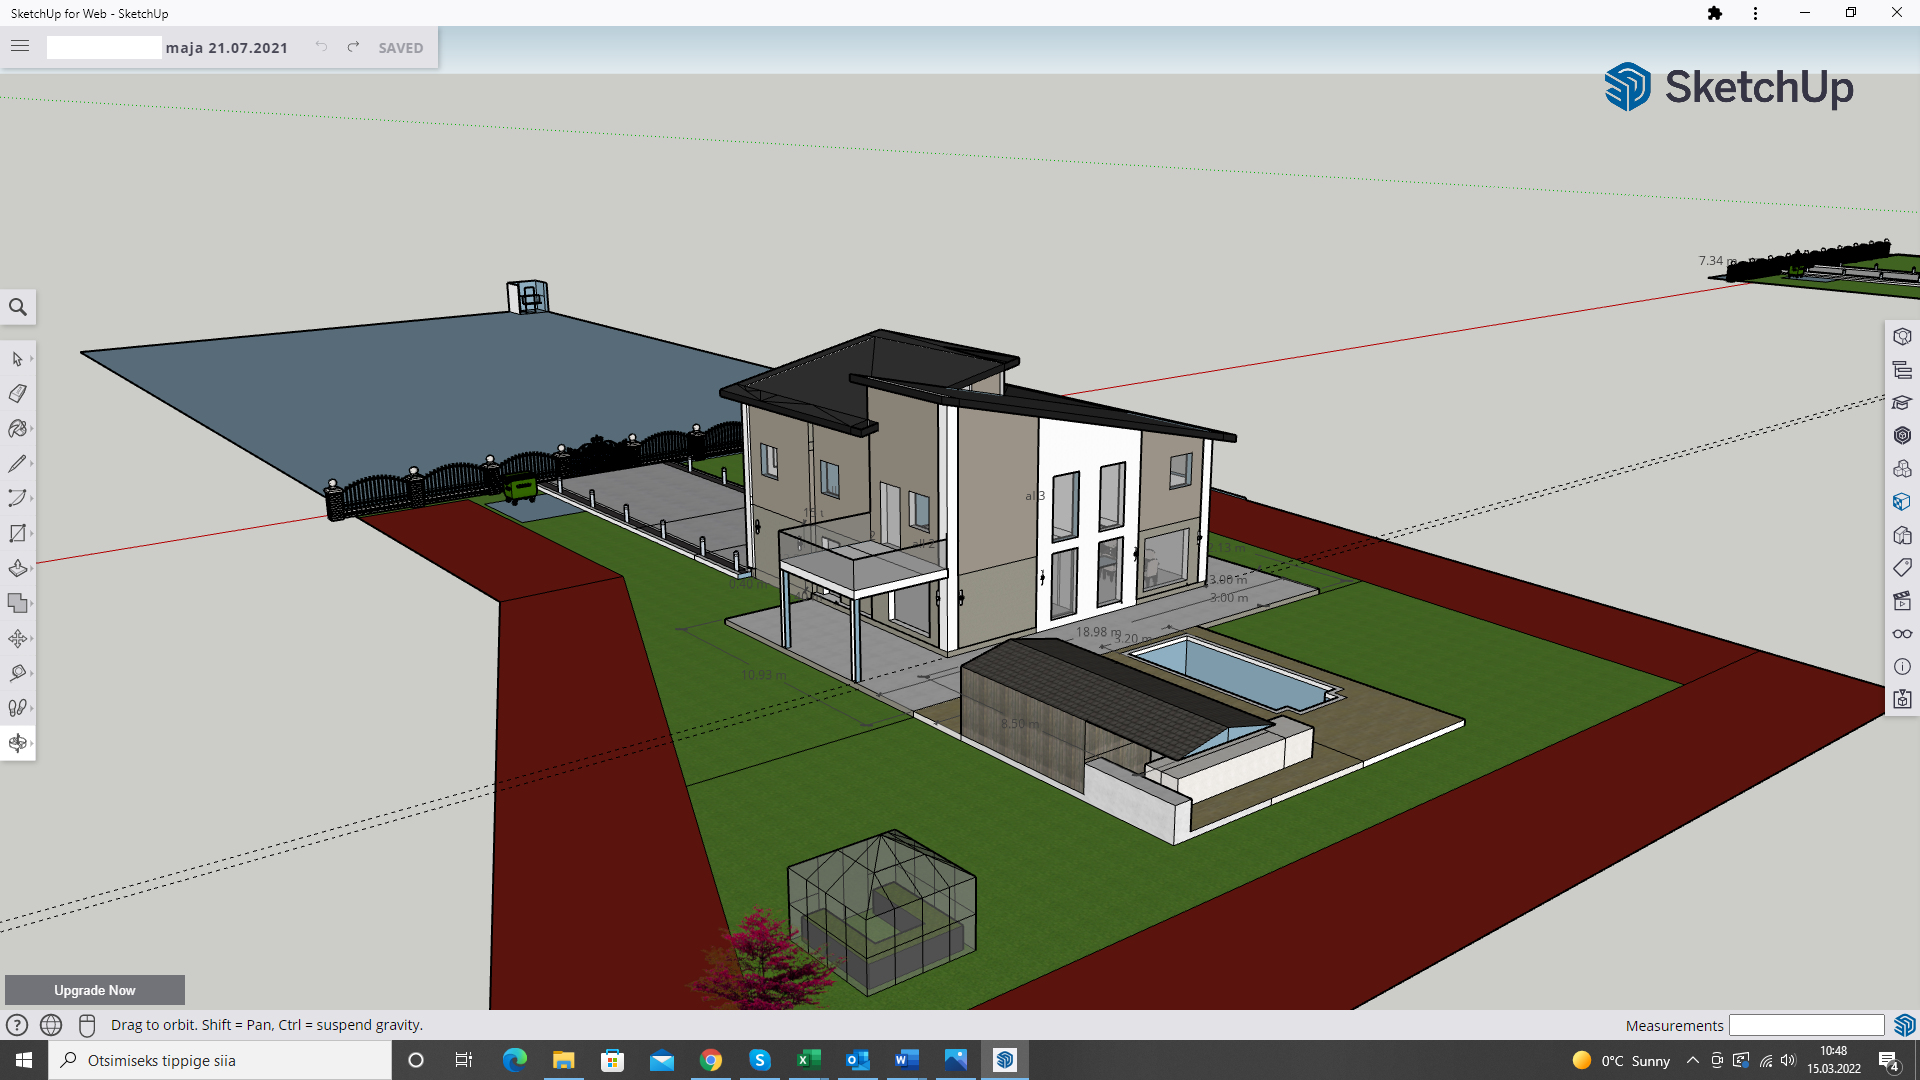The image size is (1920, 1080).
Task: Expand the Line tool flyout arrow
Action: 32,464
